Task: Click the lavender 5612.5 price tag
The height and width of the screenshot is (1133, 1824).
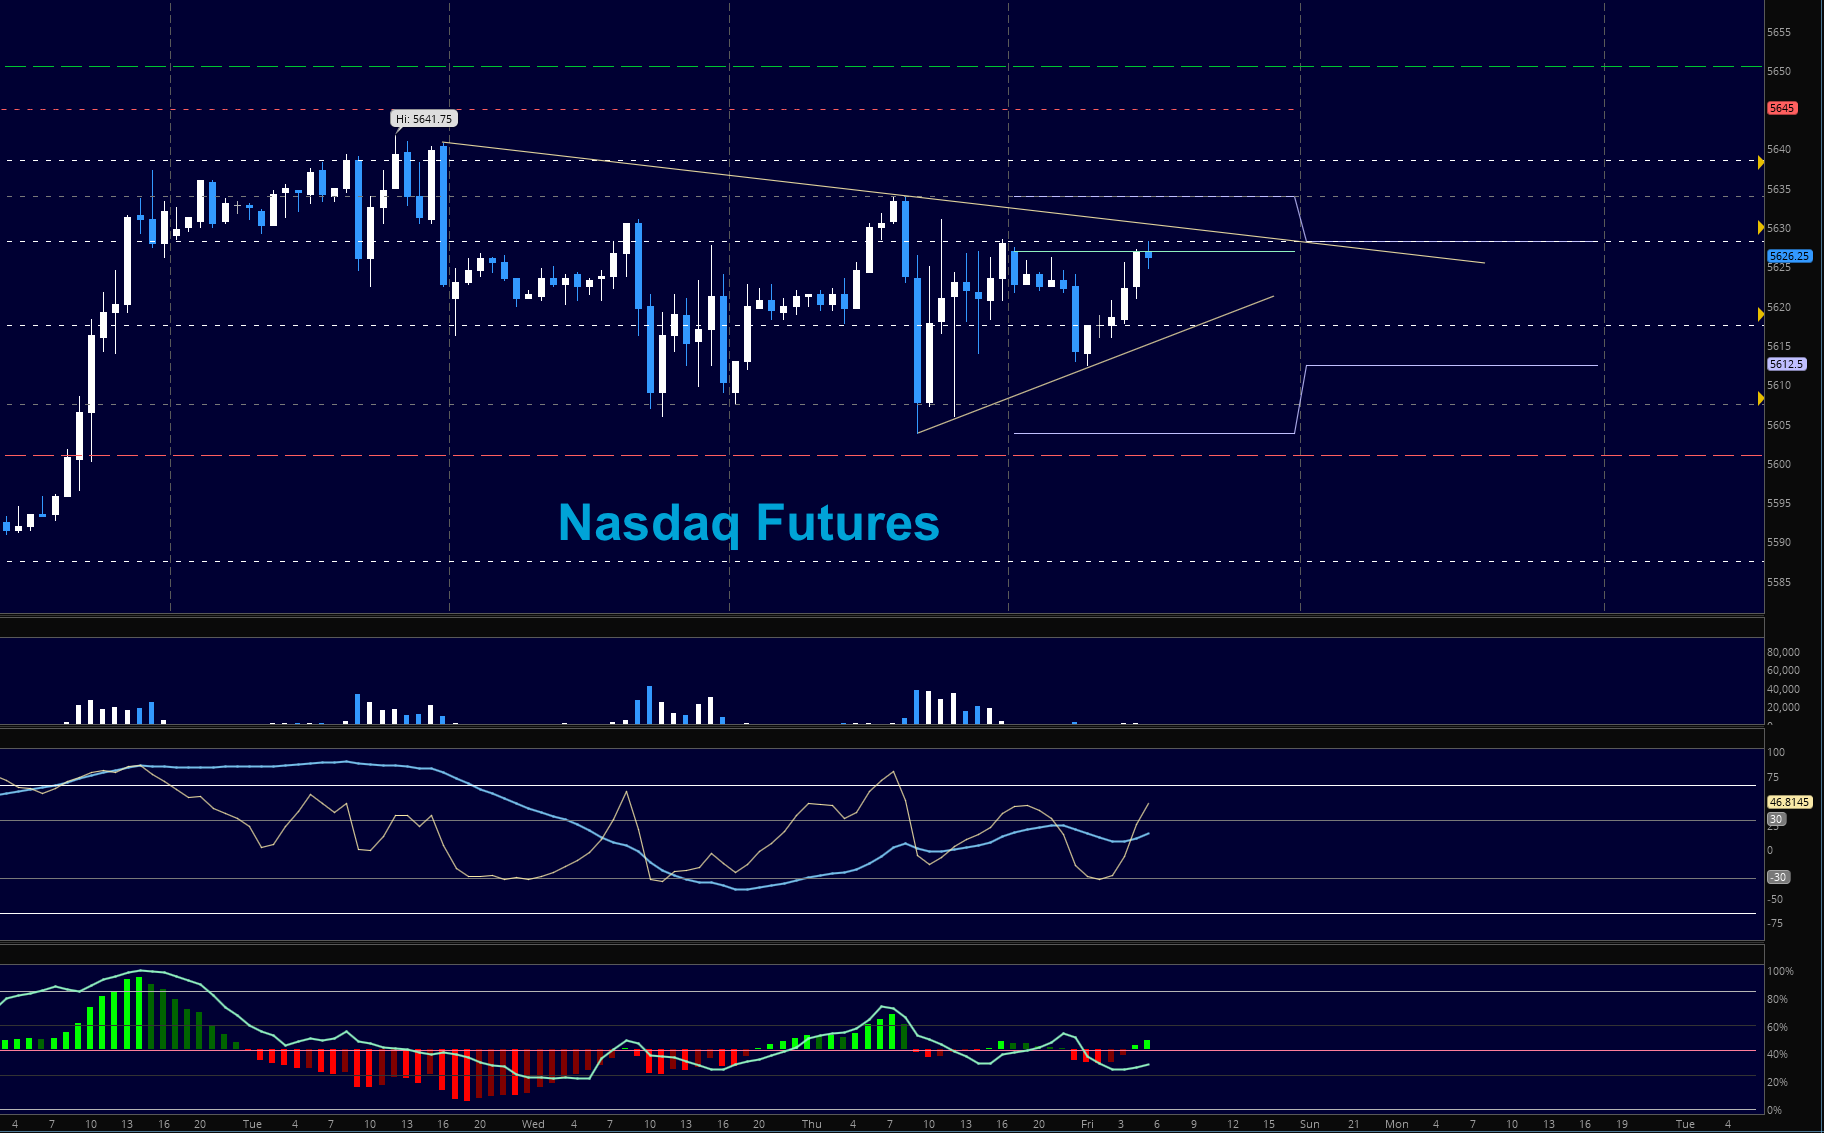Action: click(x=1785, y=364)
